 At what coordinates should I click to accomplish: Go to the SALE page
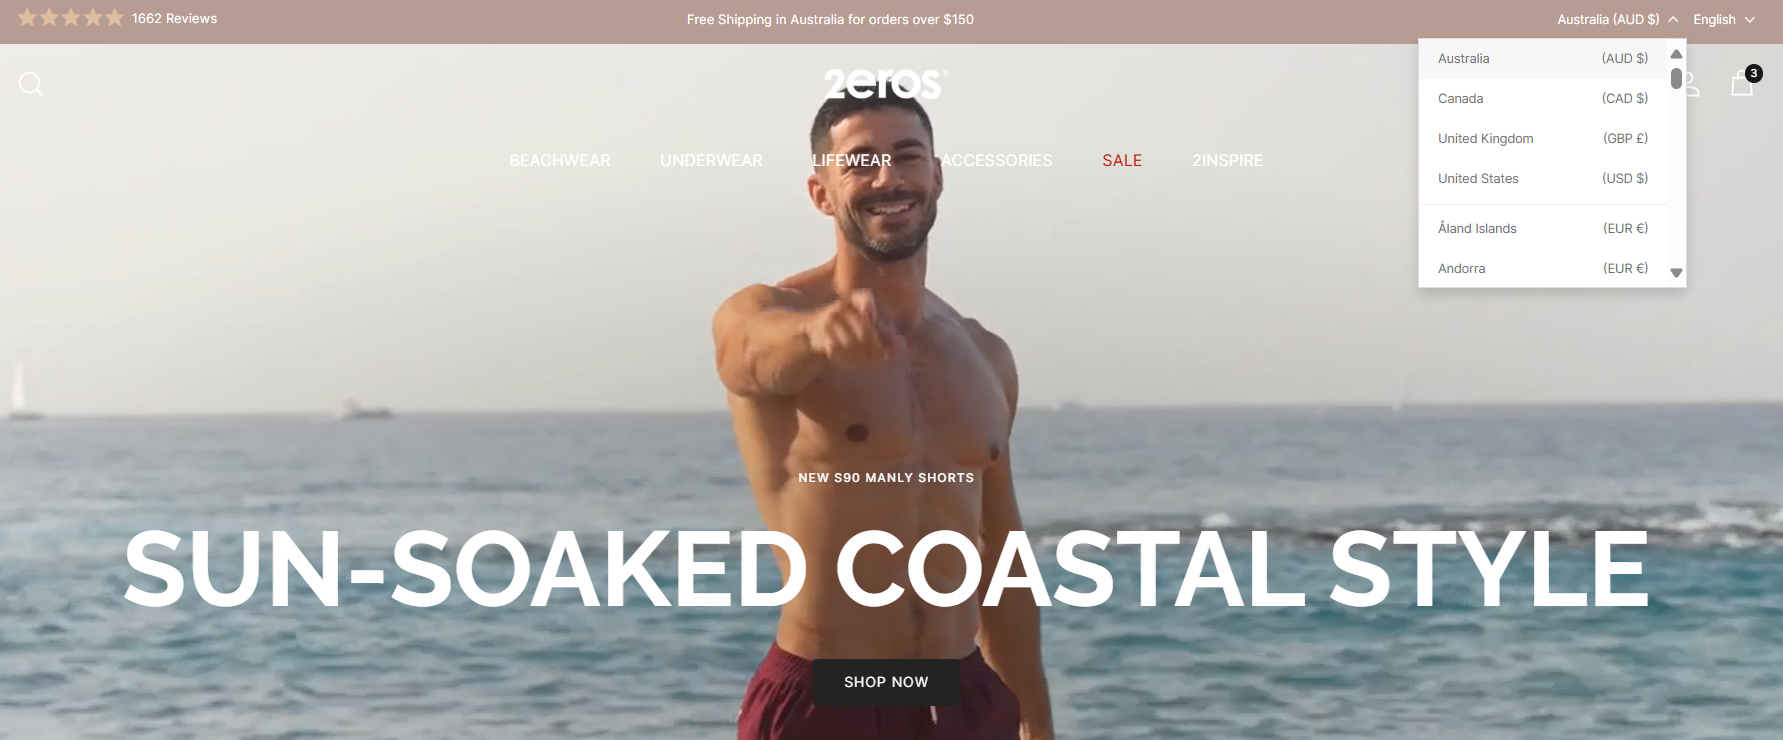(x=1122, y=160)
